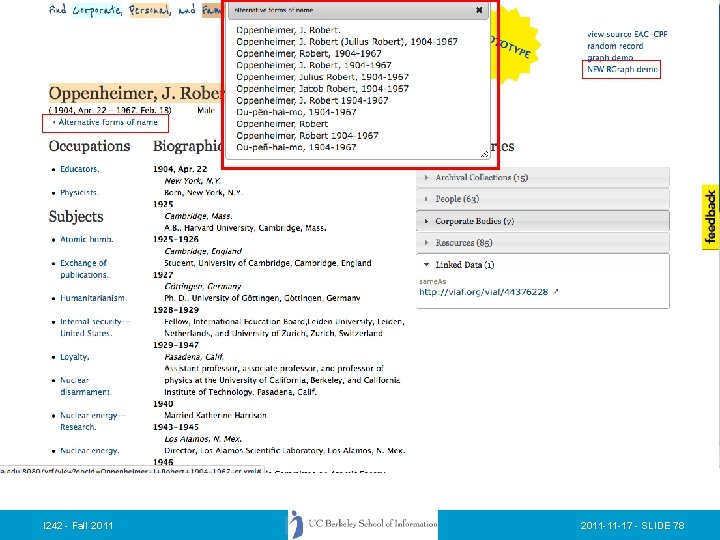Open the viaf.org/viaf/44376228 link

484,292
